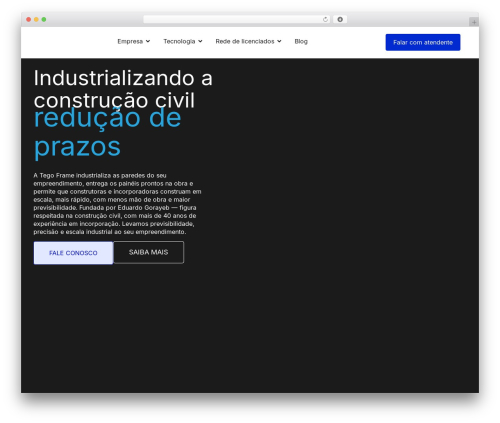Viewport: 500px width, 423px height.
Task: Expand the Rede de licenciados dropdown
Action: pyautogui.click(x=248, y=41)
